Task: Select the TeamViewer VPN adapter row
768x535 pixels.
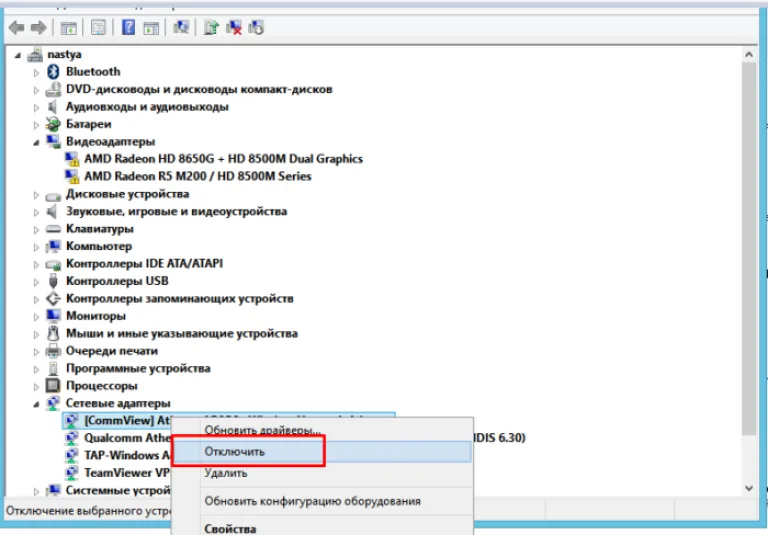Action: pyautogui.click(x=127, y=473)
